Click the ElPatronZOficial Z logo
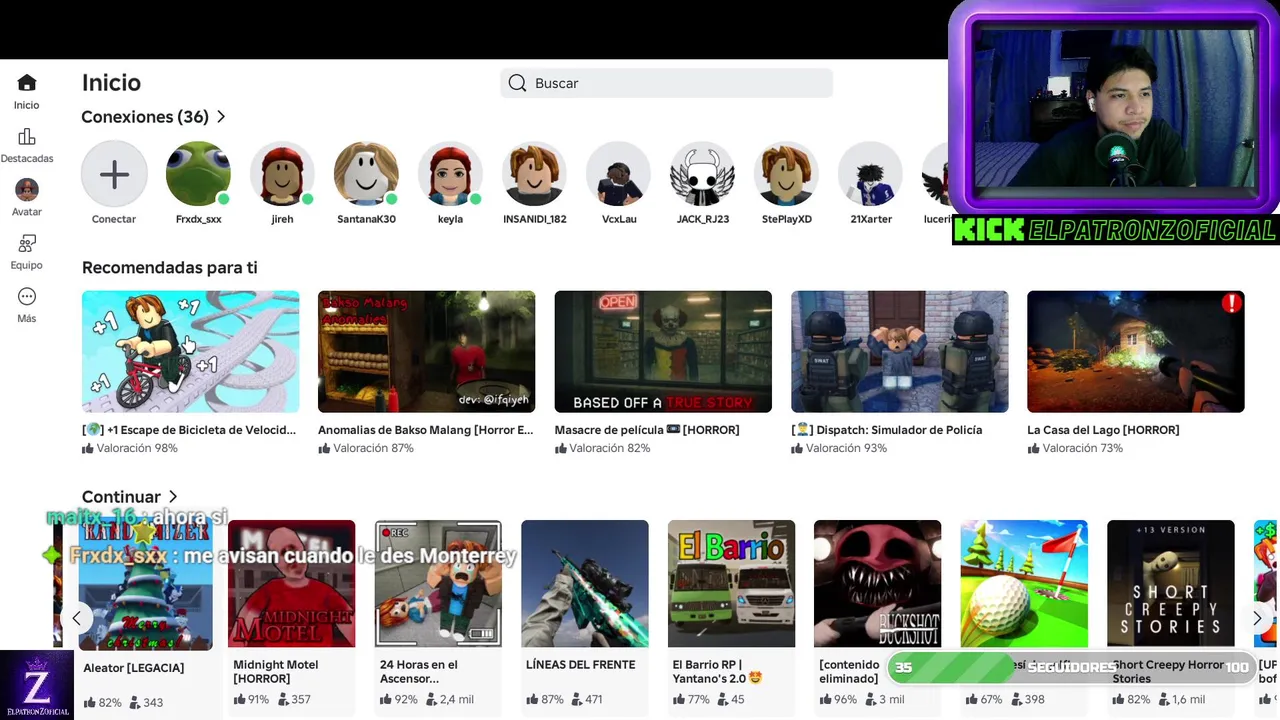This screenshot has height=720, width=1280. [37, 685]
